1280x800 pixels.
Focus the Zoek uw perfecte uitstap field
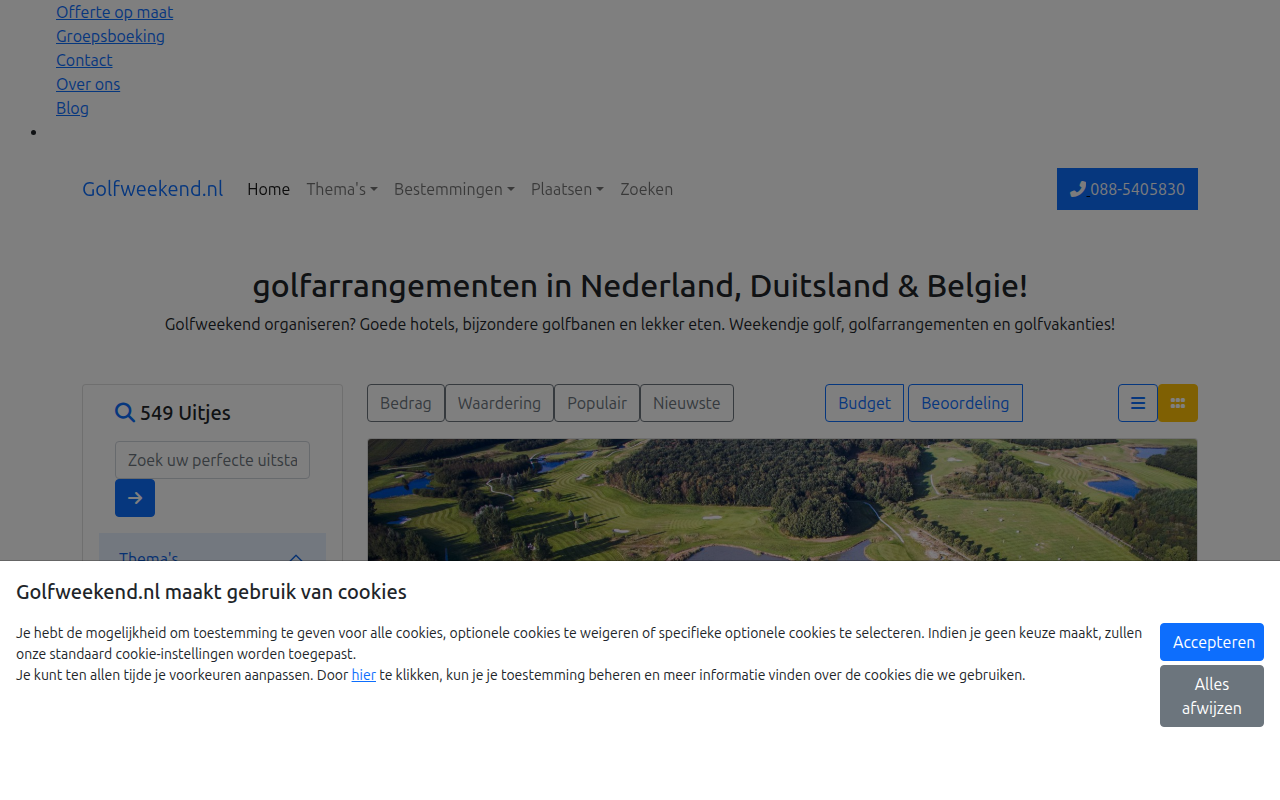pos(212,460)
